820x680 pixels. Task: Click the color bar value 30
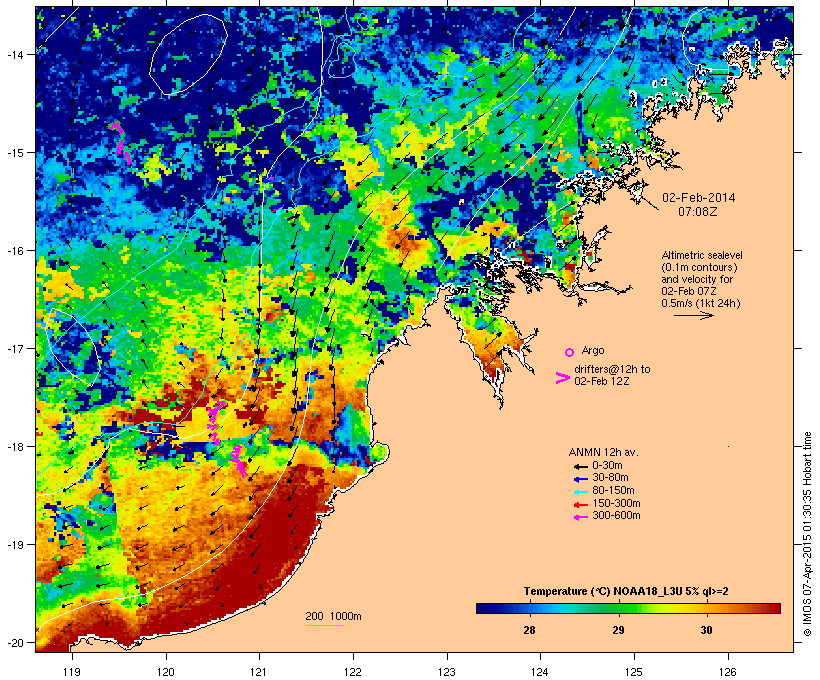point(706,630)
